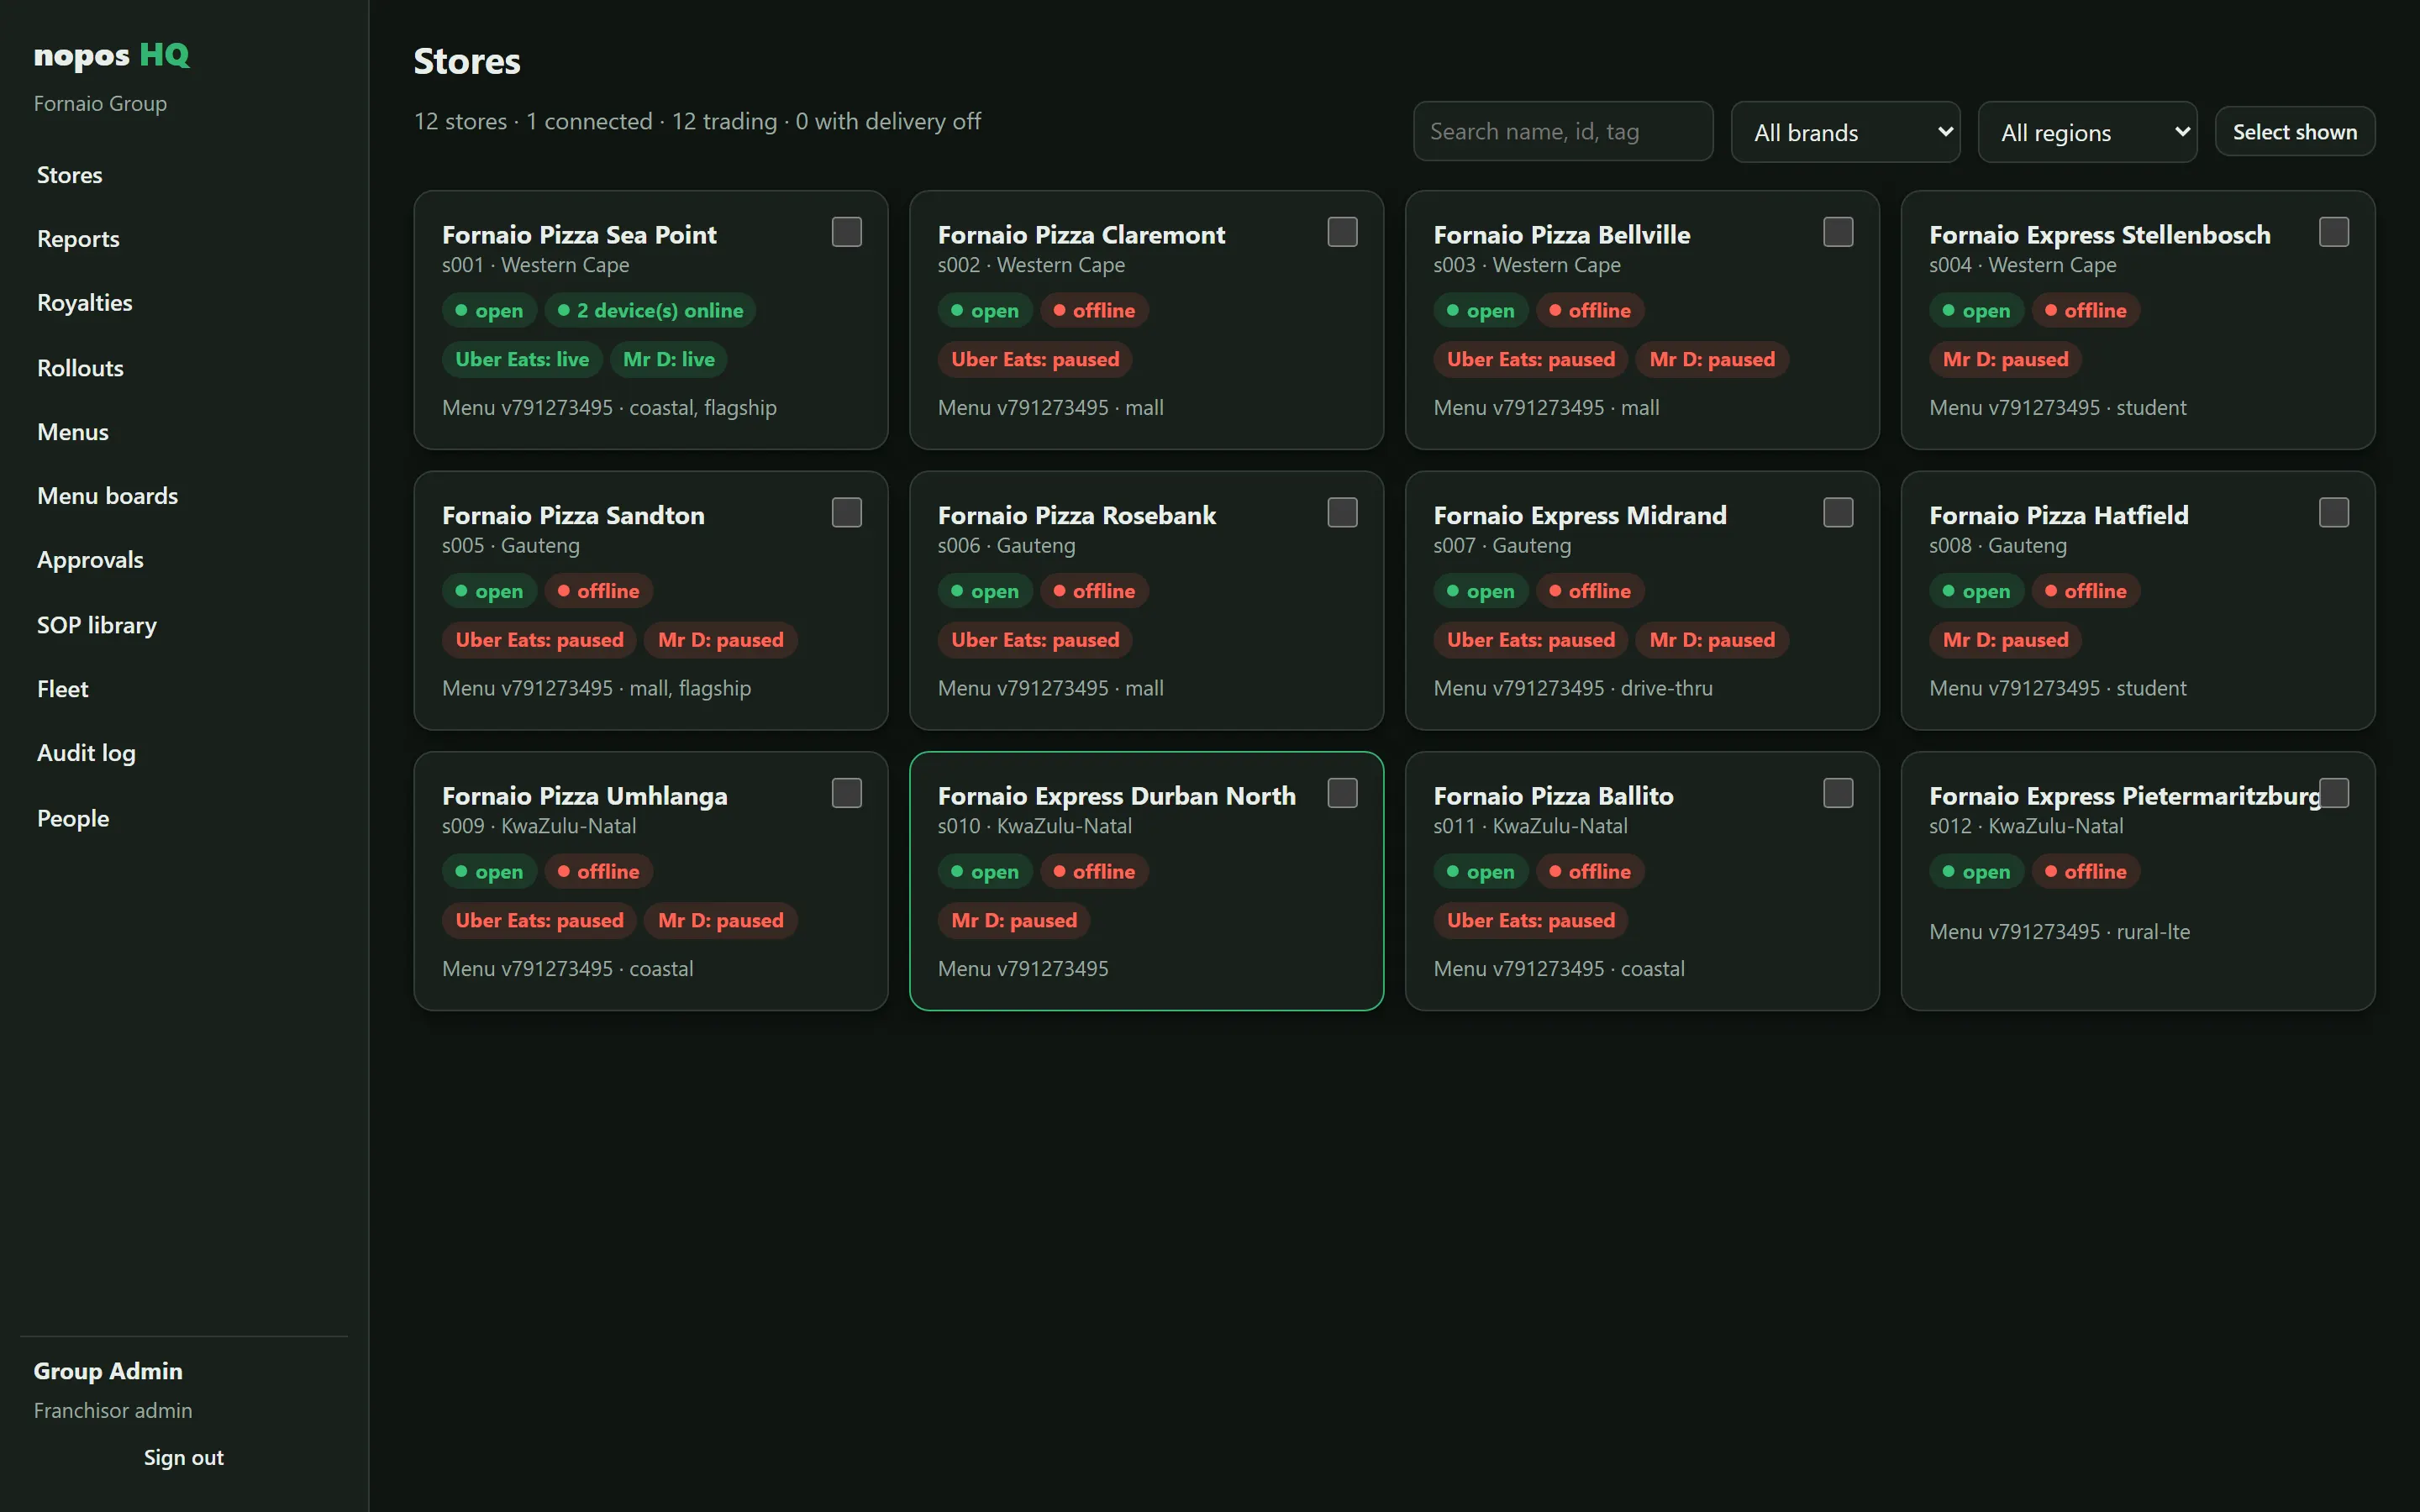Focus the Search name, id, tag field
The width and height of the screenshot is (2420, 1512).
[1563, 131]
